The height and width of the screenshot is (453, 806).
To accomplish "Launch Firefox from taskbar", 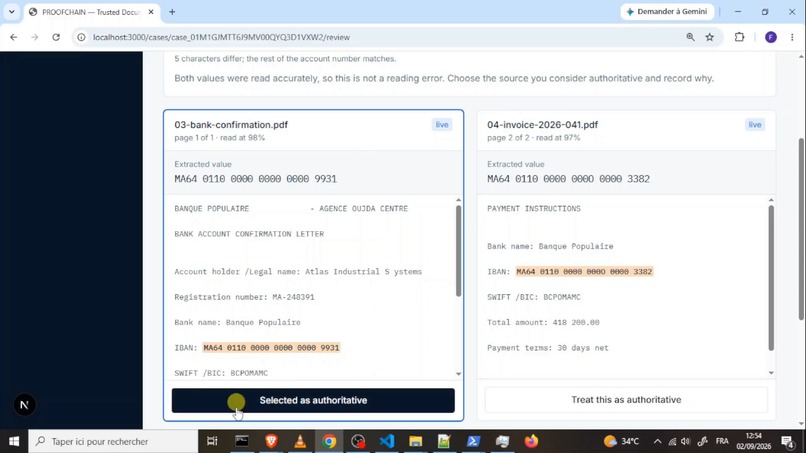I will click(532, 441).
